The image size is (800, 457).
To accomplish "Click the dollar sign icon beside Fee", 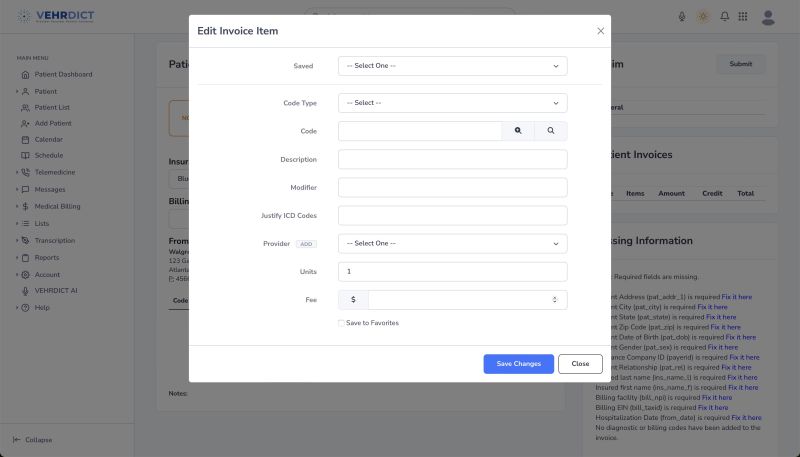I will [353, 300].
